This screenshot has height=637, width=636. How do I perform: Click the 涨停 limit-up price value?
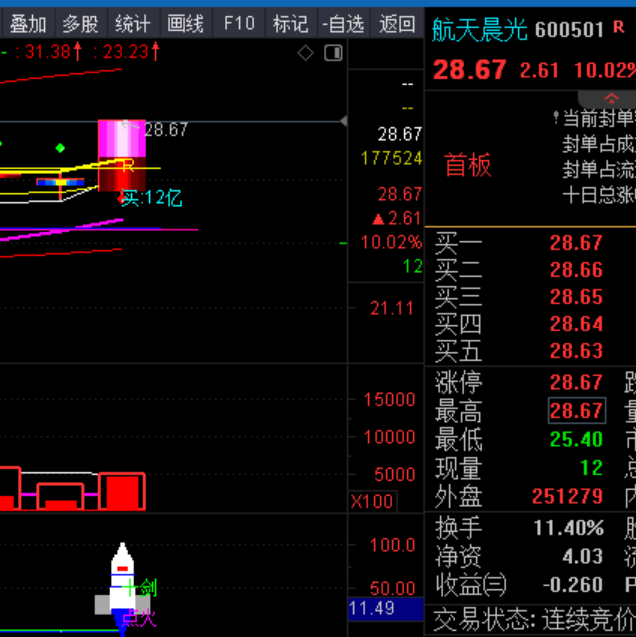(576, 382)
